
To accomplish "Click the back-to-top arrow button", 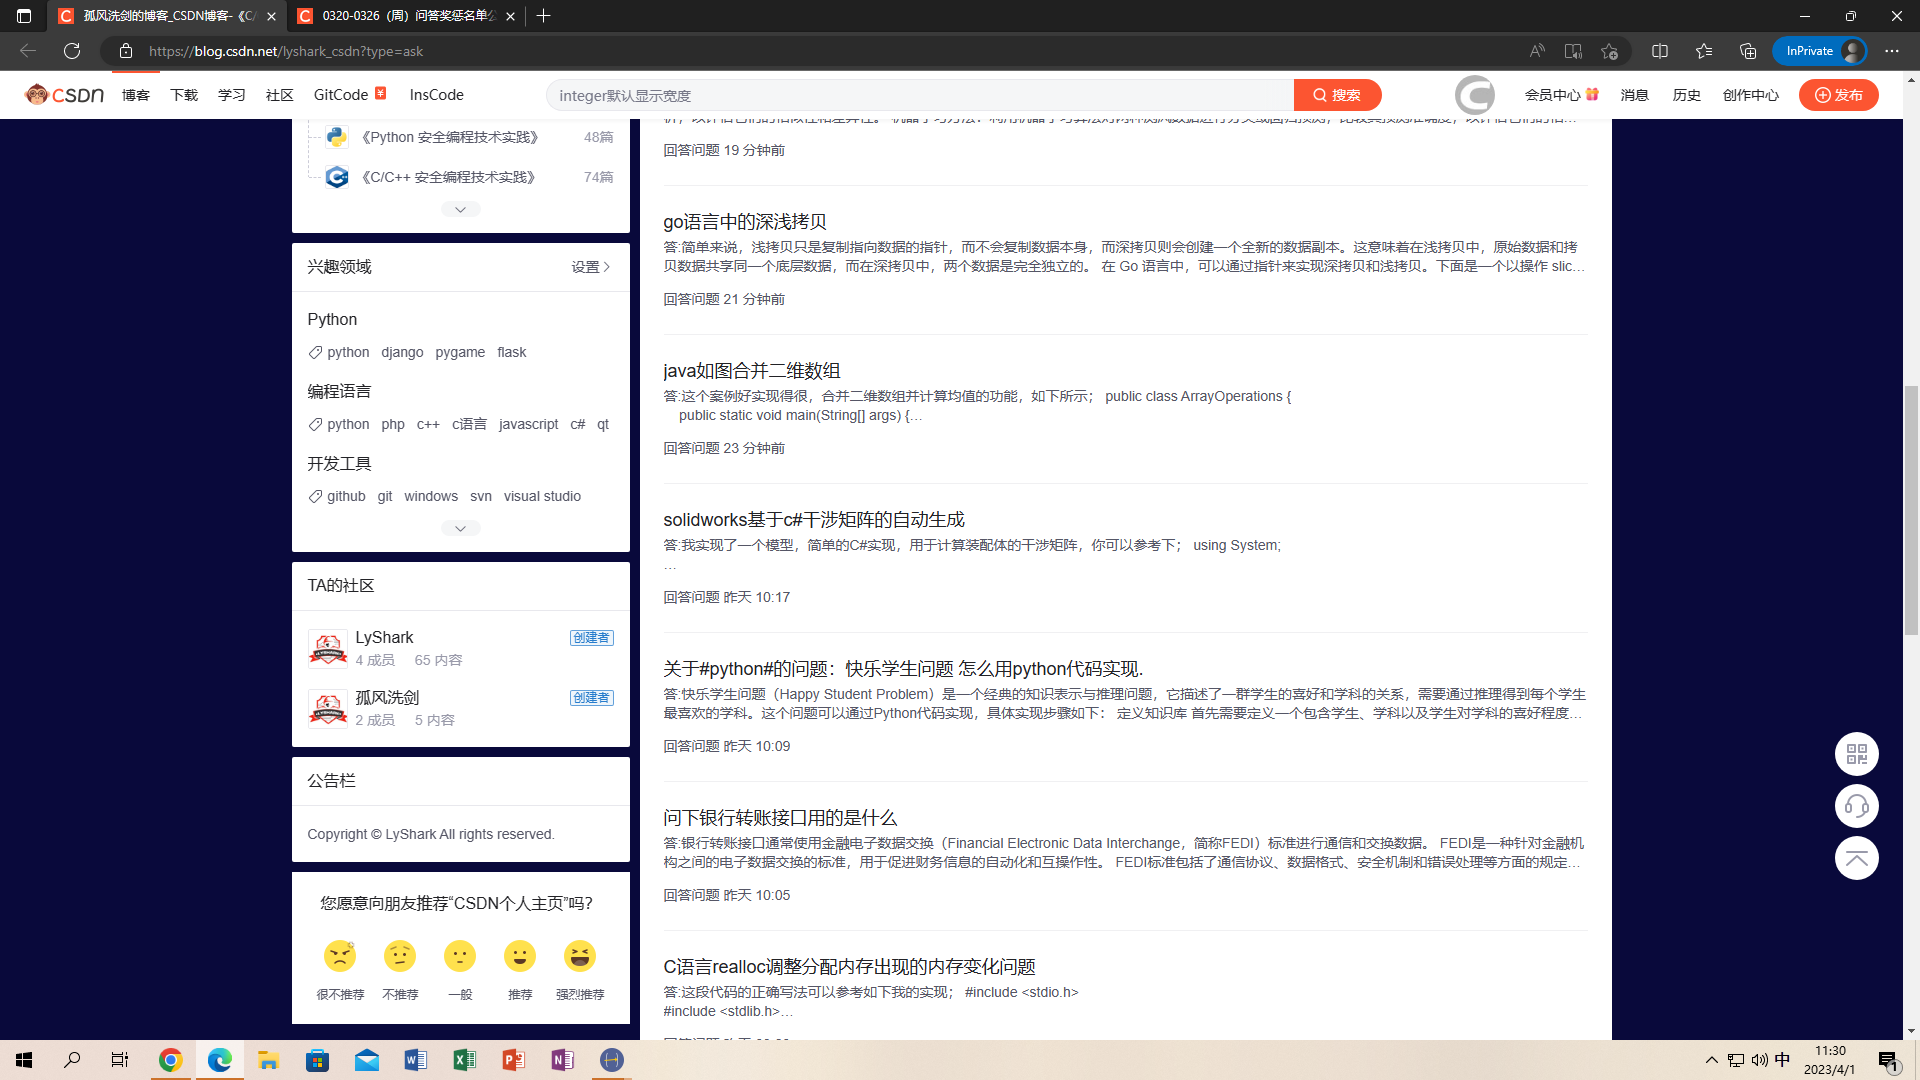I will click(1856, 858).
